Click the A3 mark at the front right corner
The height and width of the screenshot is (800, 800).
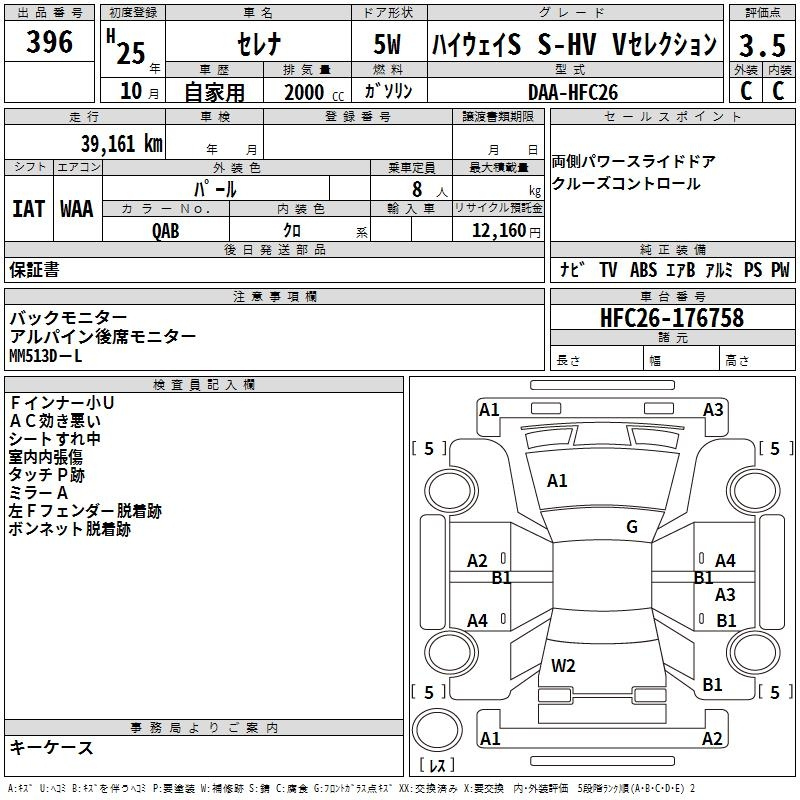coord(713,410)
